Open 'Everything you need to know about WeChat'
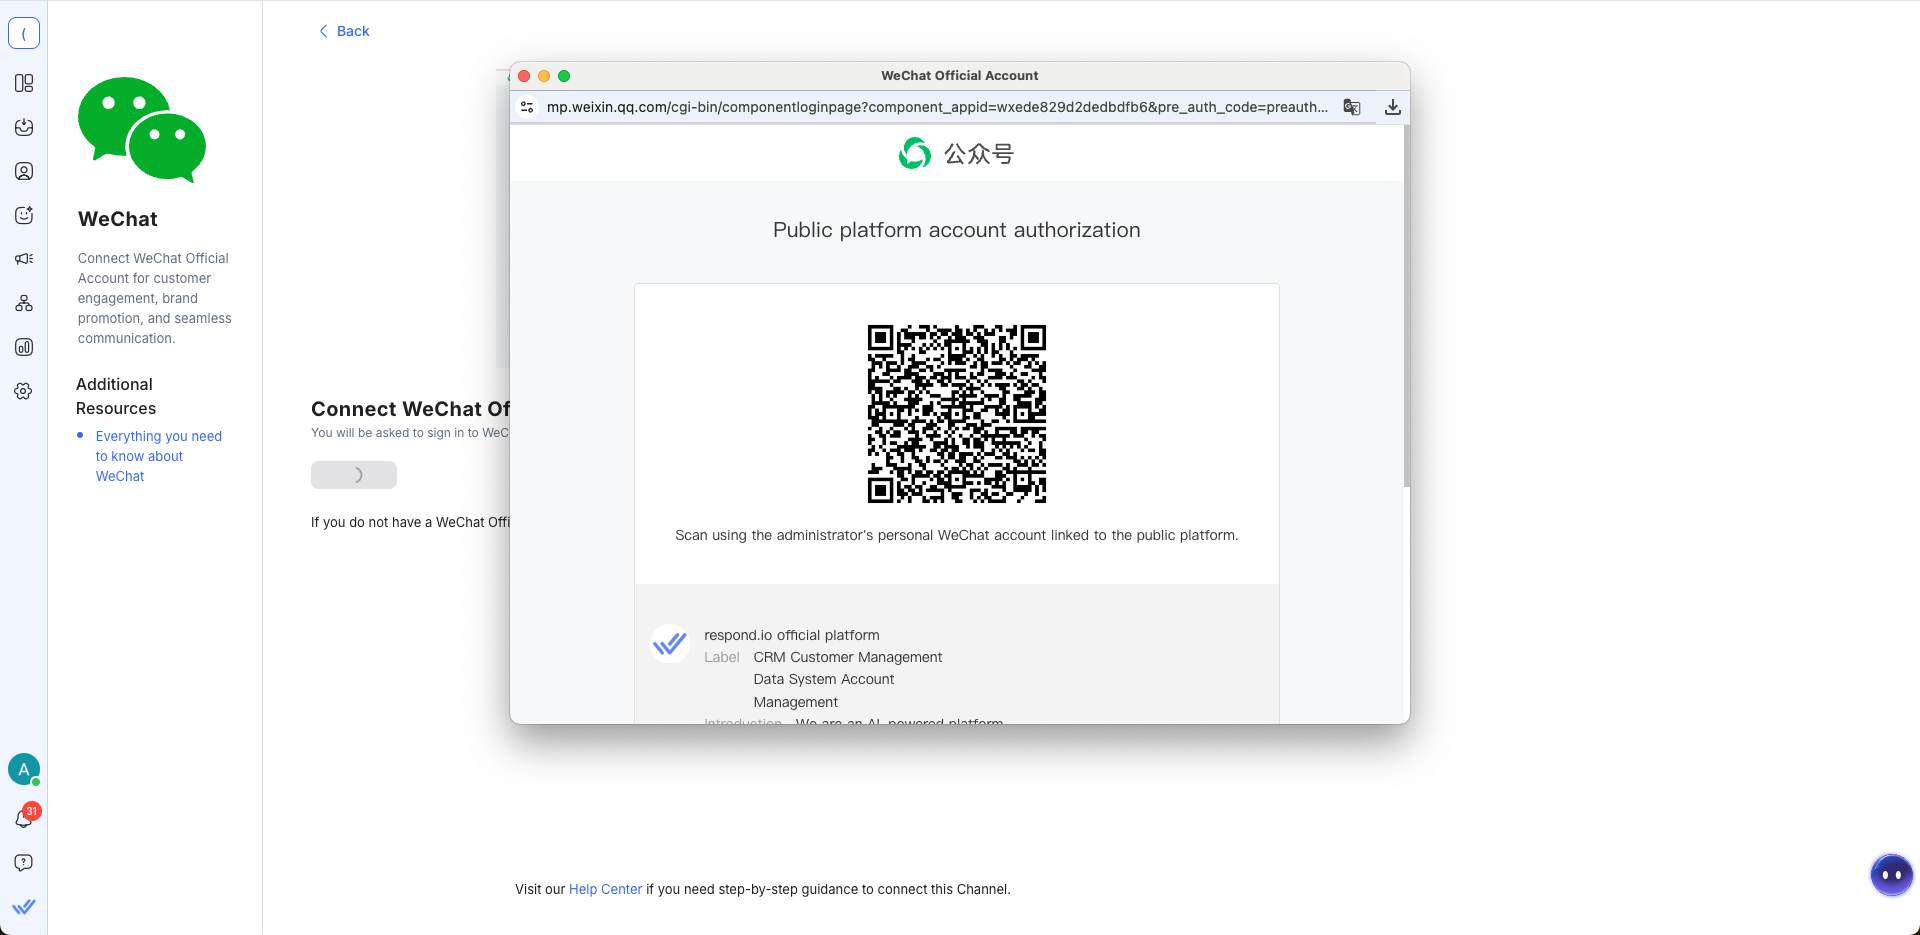 [x=158, y=456]
